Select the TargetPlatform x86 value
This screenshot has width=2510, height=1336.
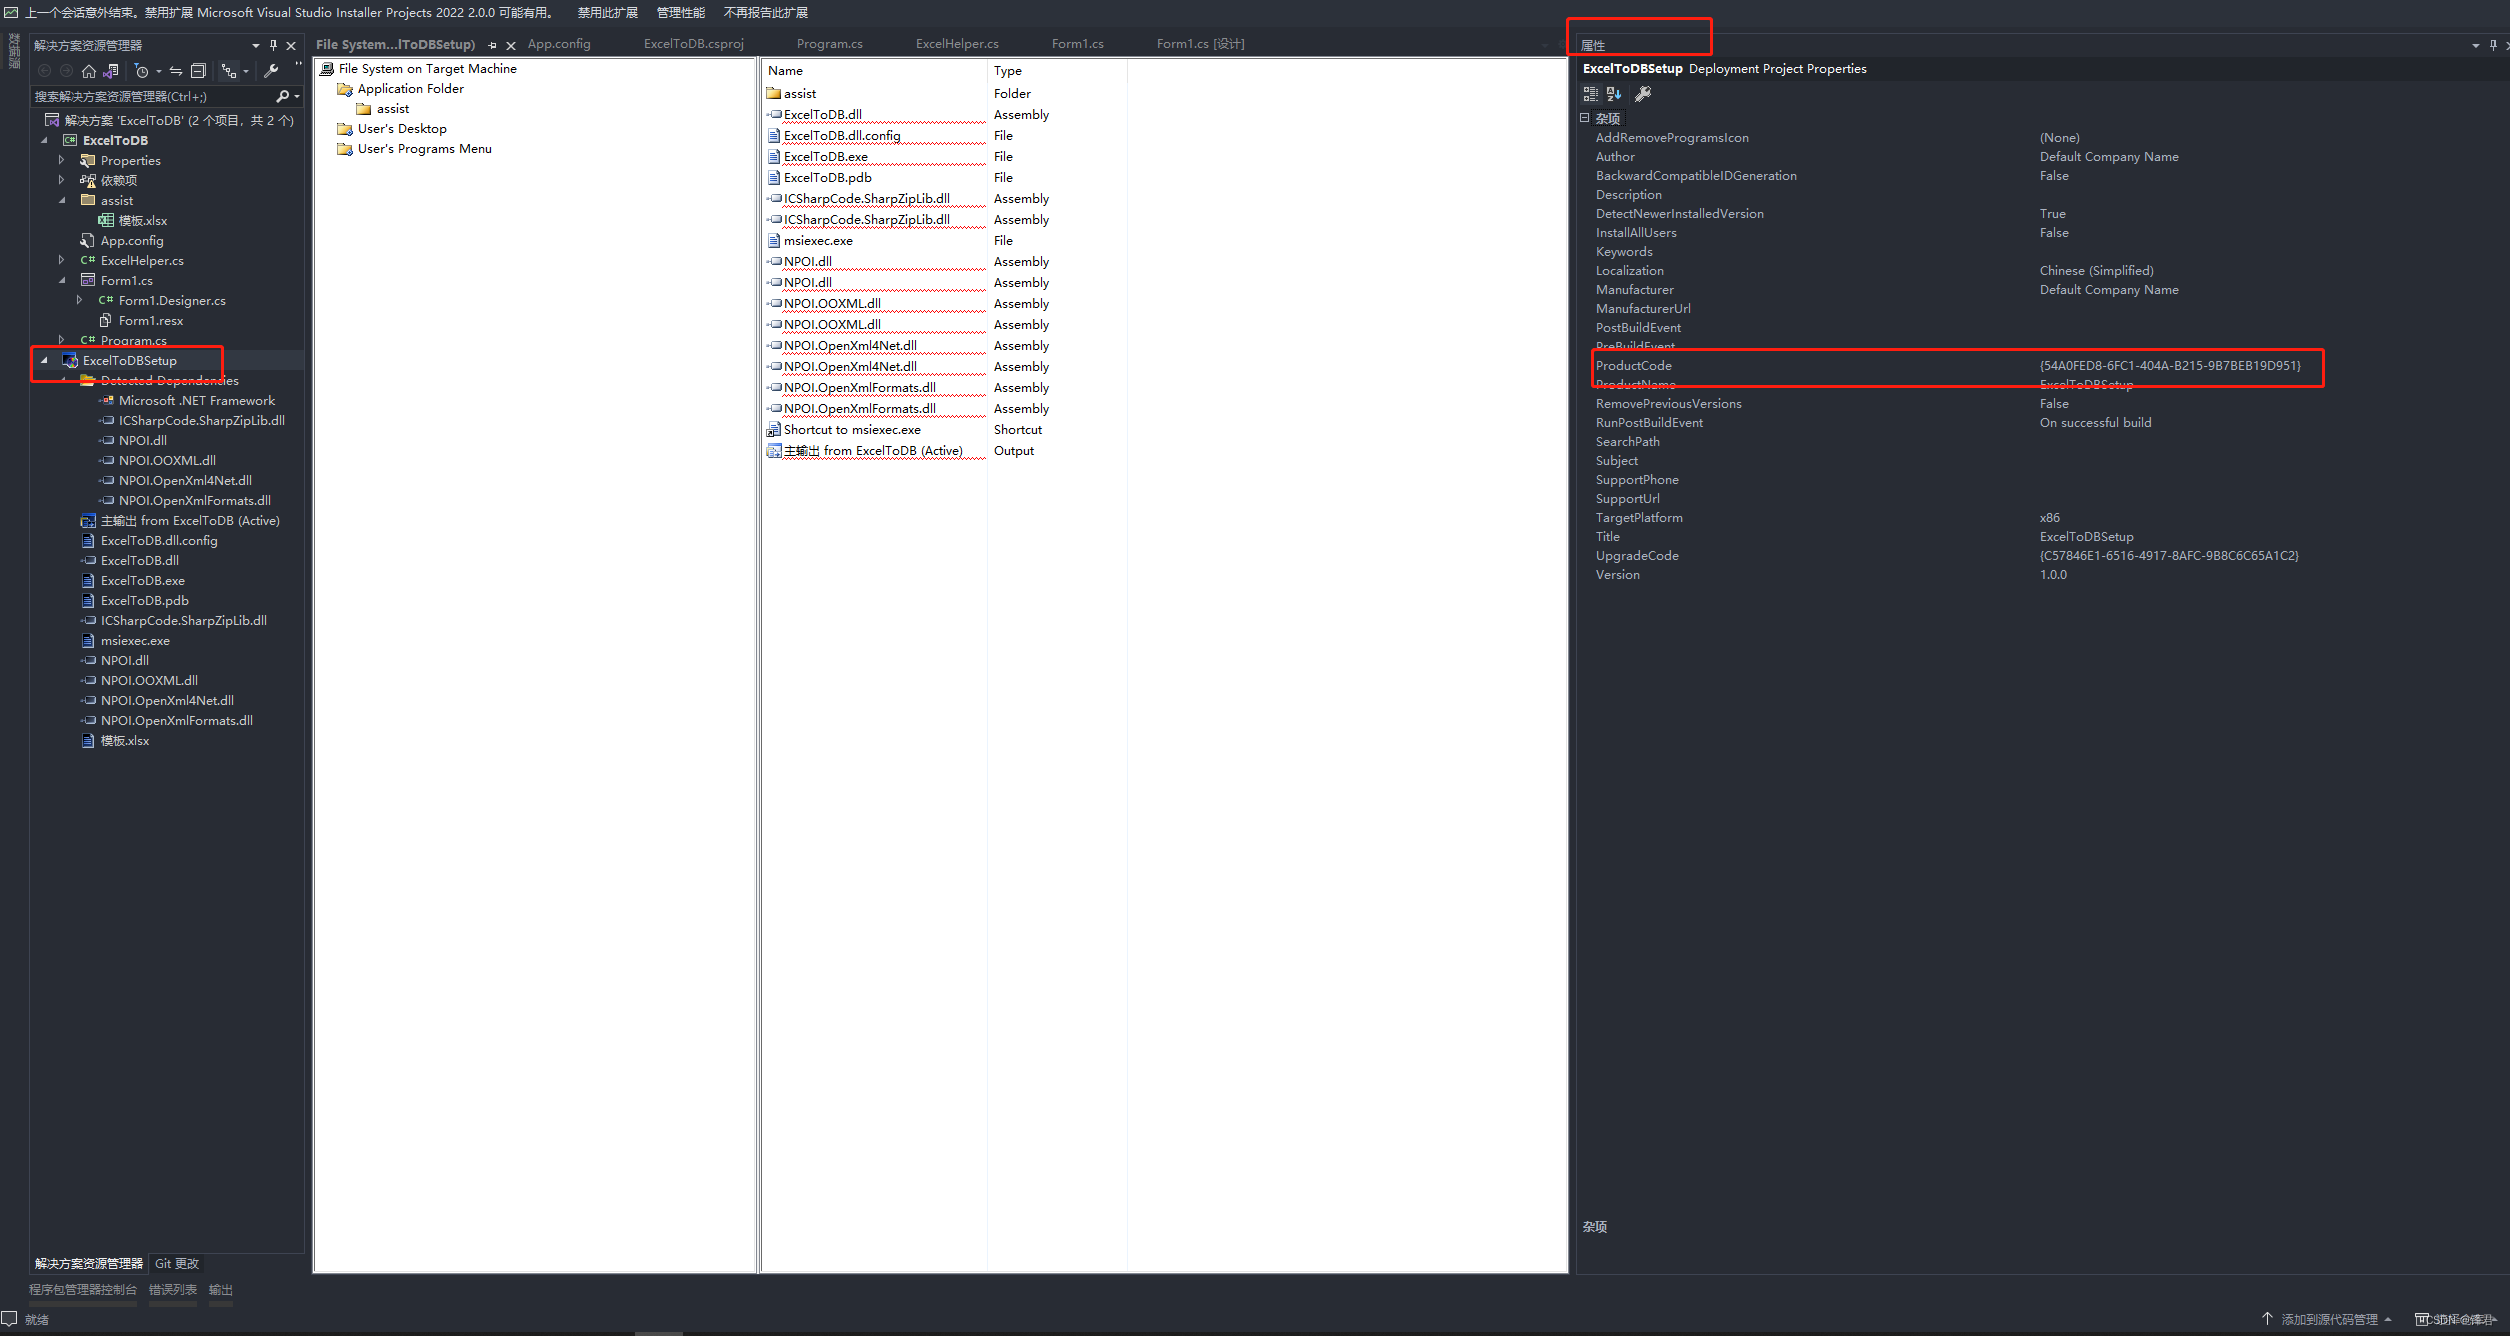coord(2050,518)
